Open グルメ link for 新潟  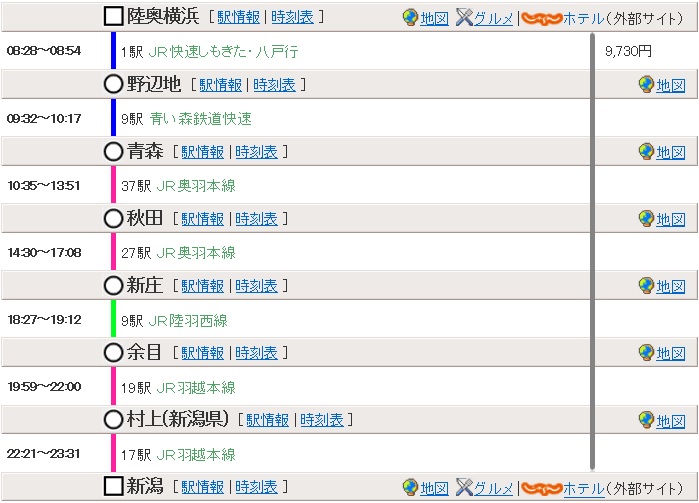pos(493,488)
